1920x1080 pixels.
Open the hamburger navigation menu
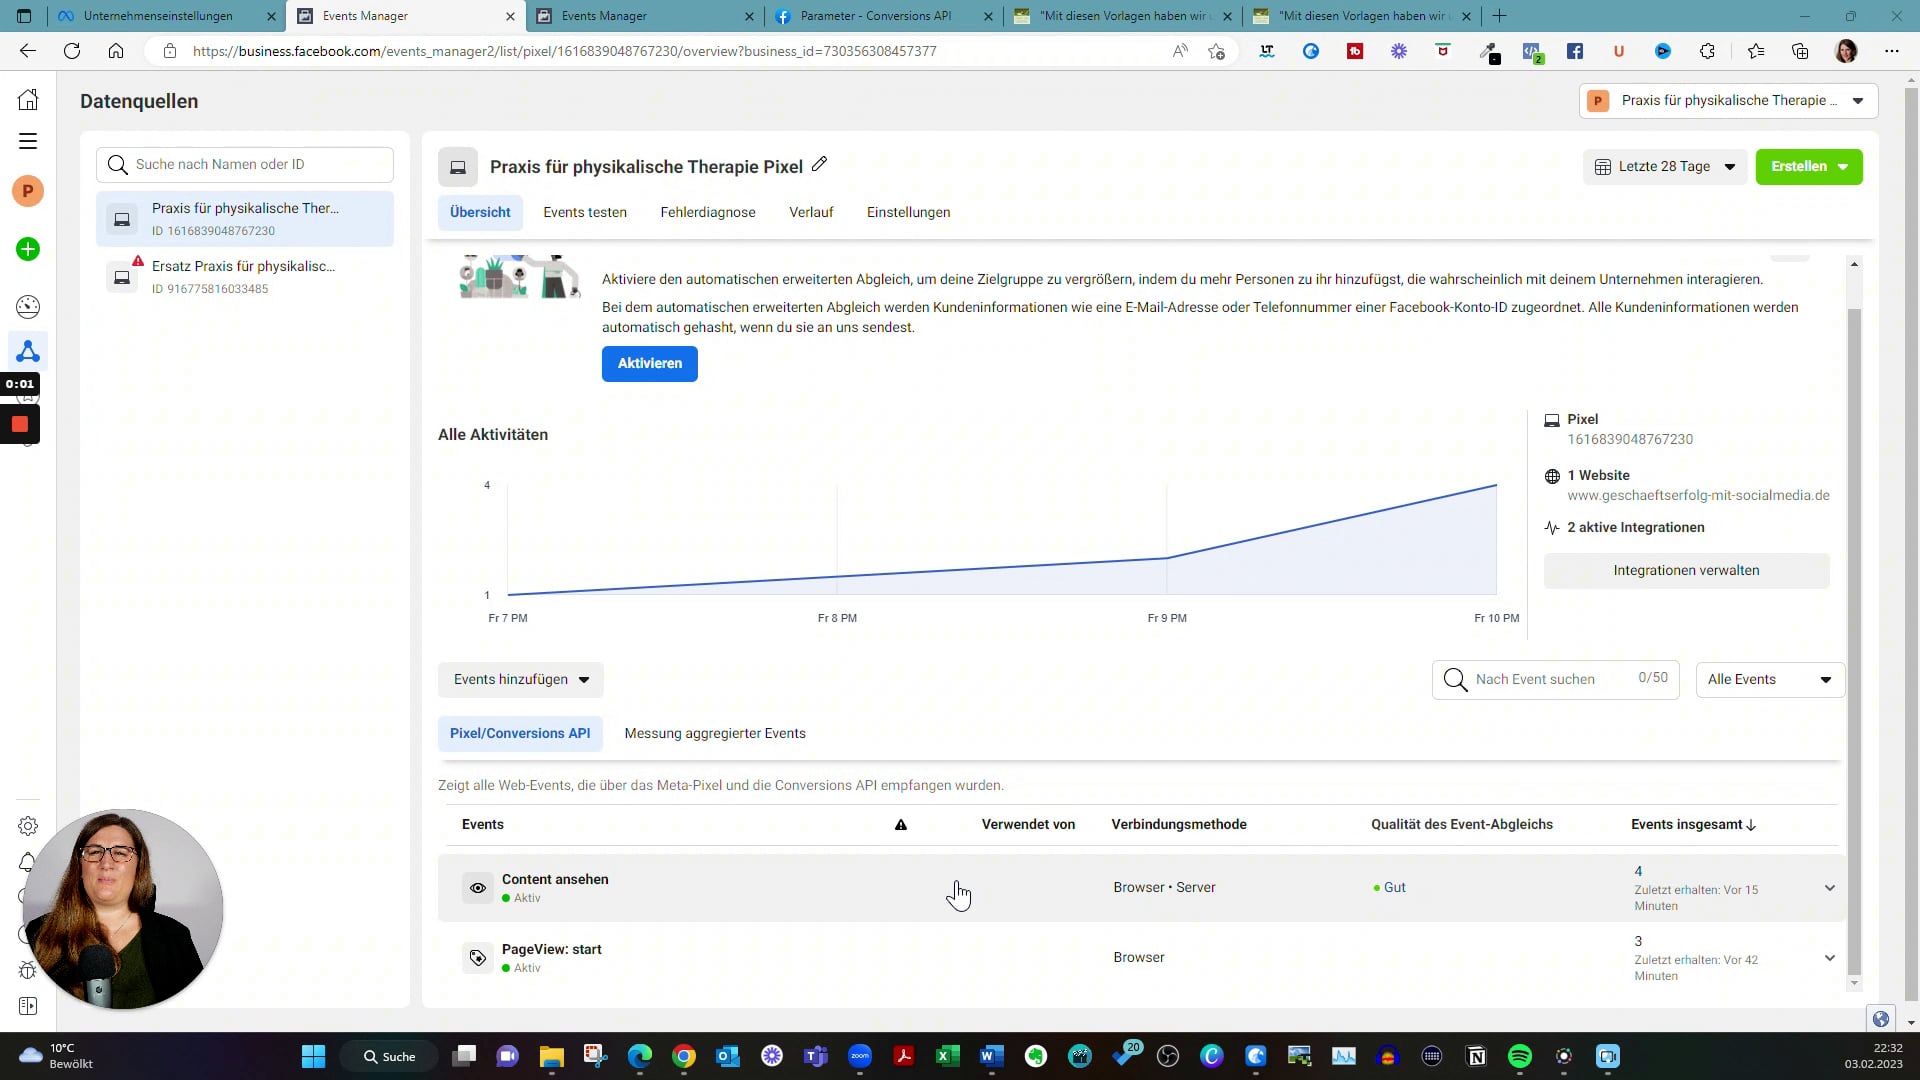pyautogui.click(x=28, y=142)
